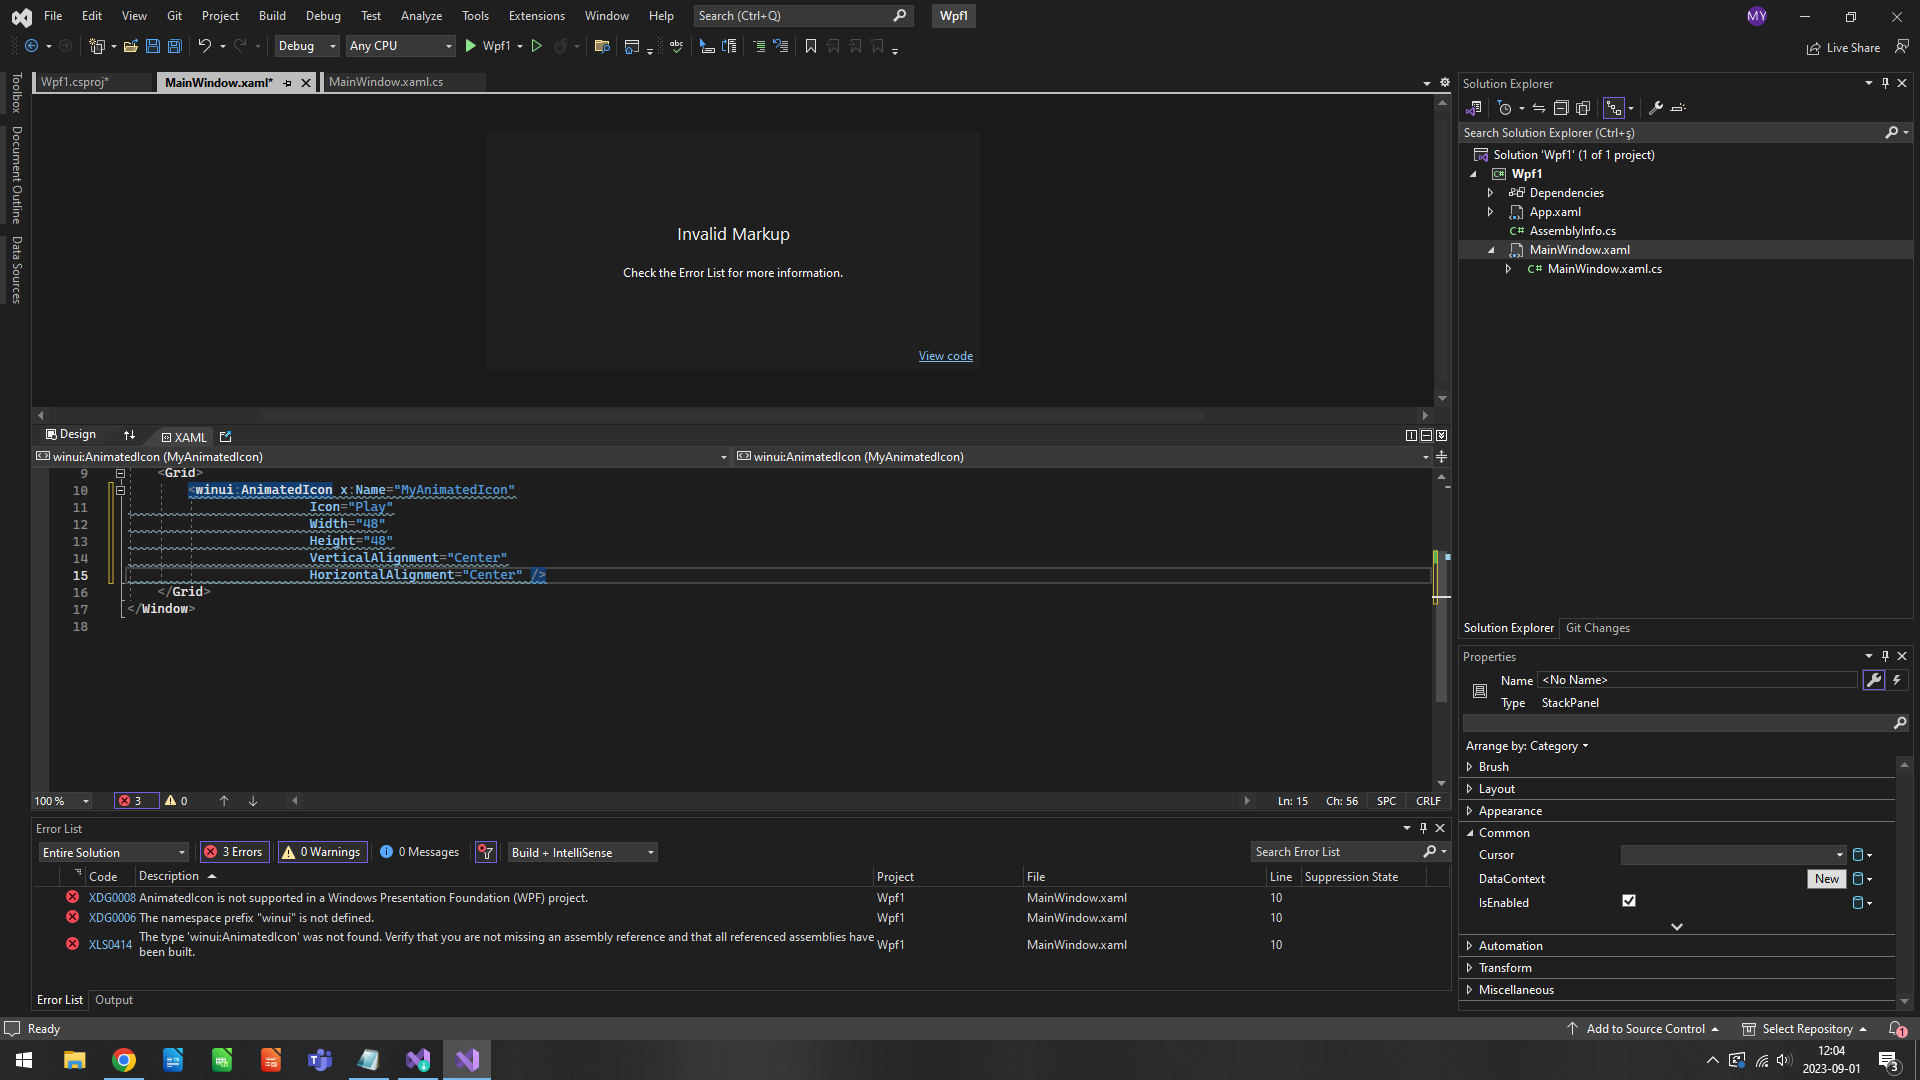Open the Debug configuration dropdown
The height and width of the screenshot is (1080, 1920).
tap(307, 46)
